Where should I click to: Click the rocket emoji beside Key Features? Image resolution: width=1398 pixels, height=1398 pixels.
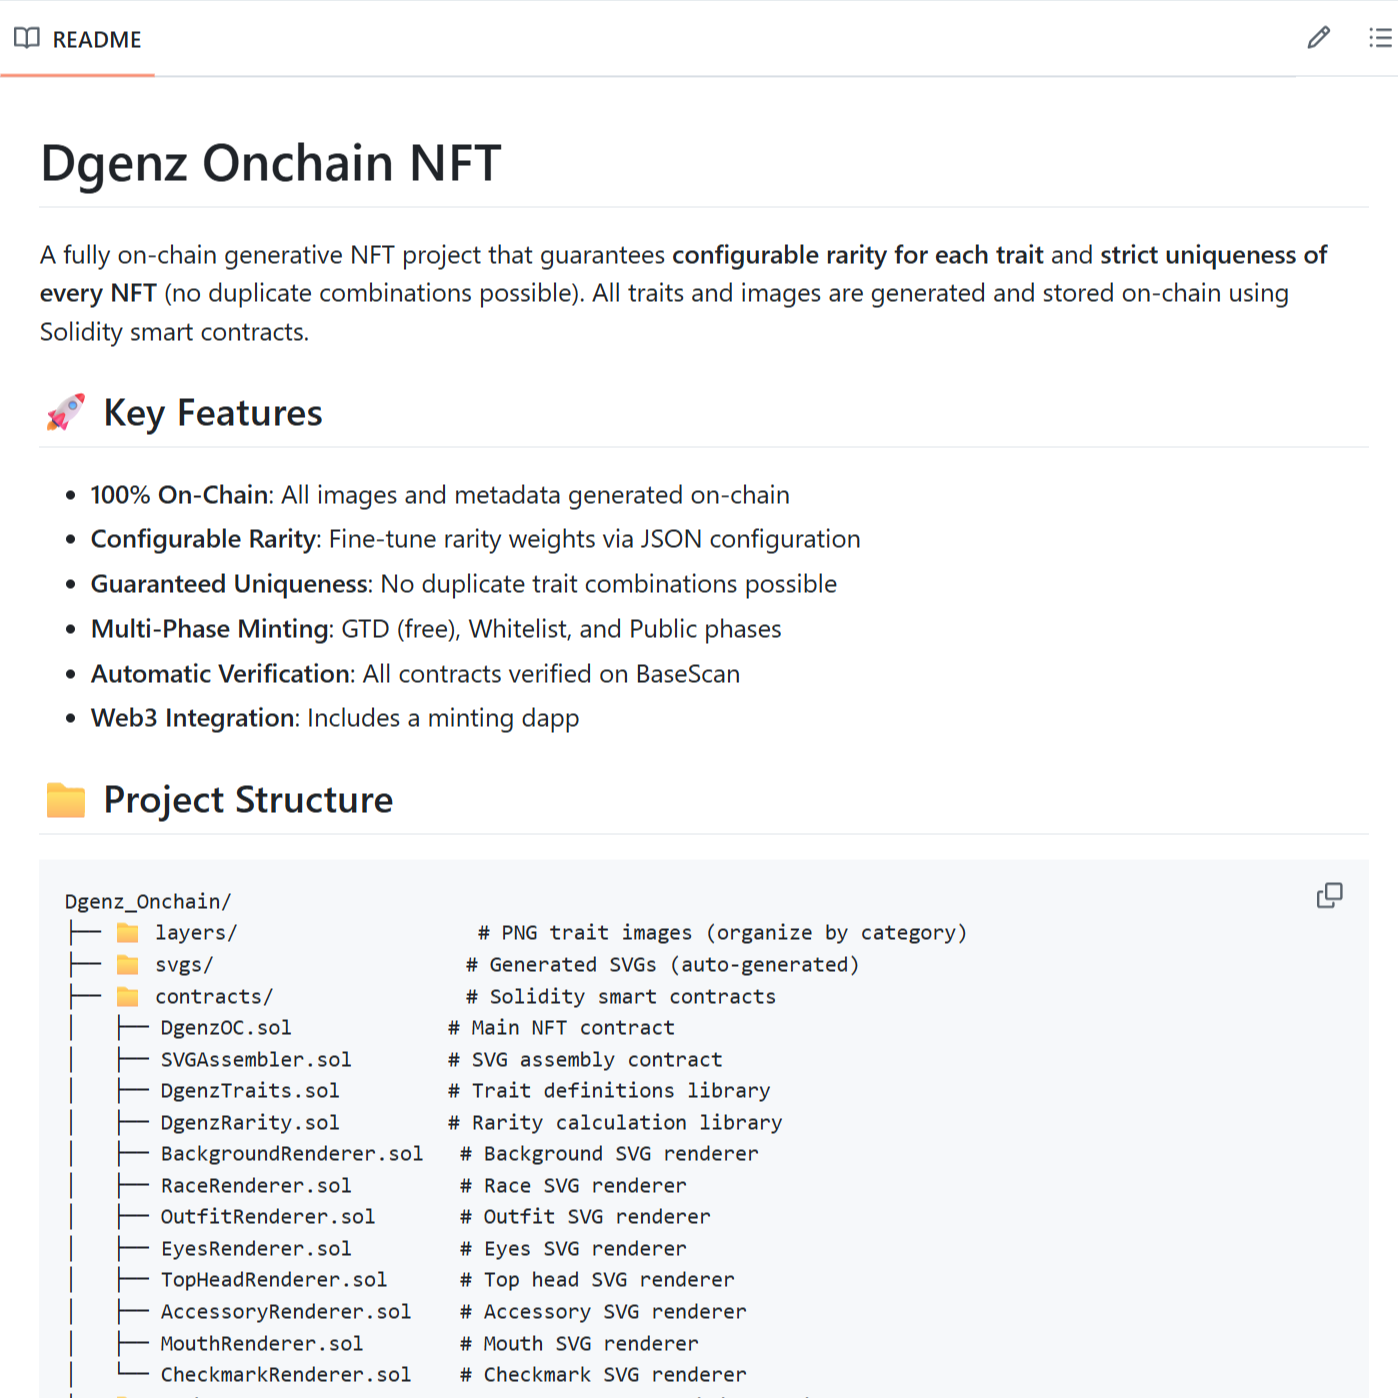(x=64, y=411)
